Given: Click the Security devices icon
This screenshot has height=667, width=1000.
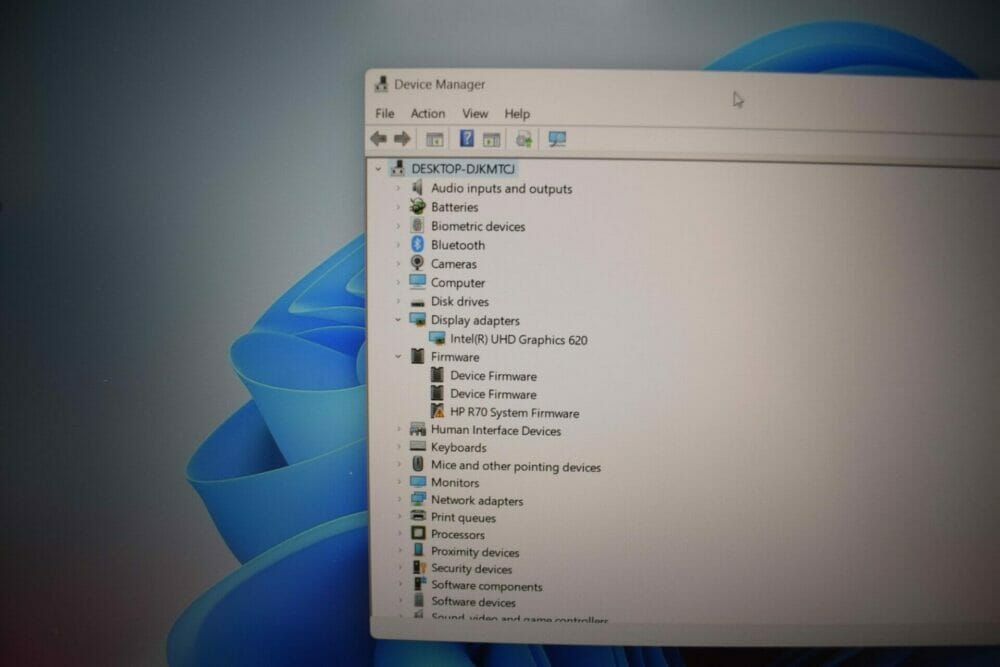Looking at the screenshot, I should click(419, 567).
